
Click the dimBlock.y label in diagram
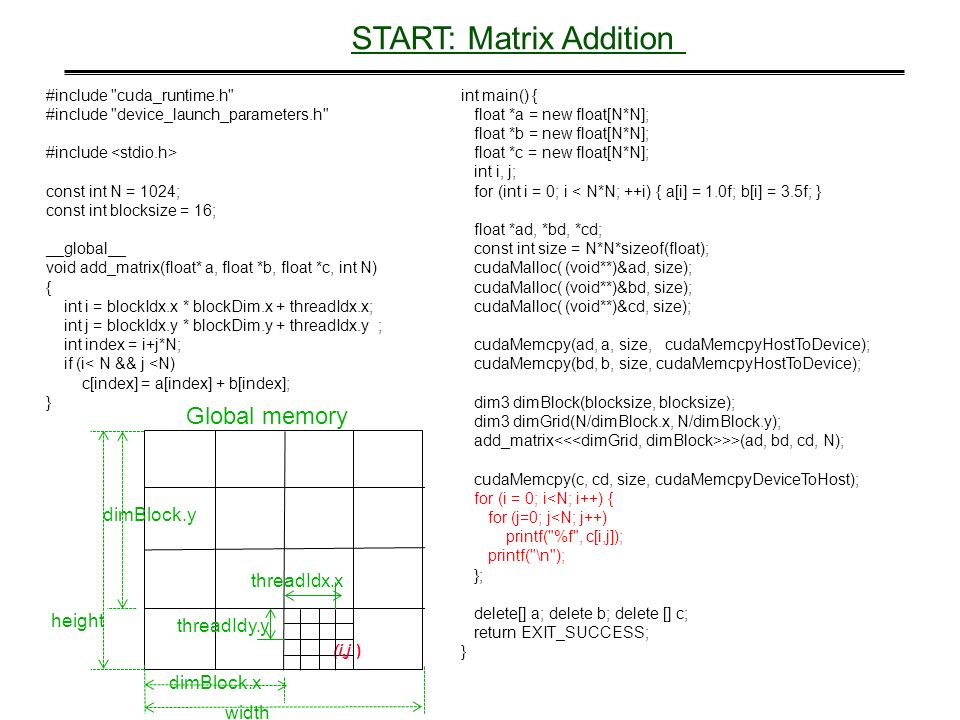pyautogui.click(x=149, y=515)
